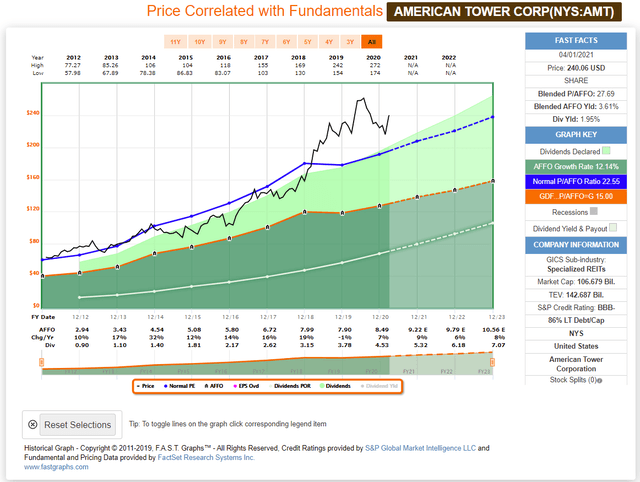Click the AFFO Growth Rate 12.14% bar
This screenshot has width=640, height=482.
(576, 167)
